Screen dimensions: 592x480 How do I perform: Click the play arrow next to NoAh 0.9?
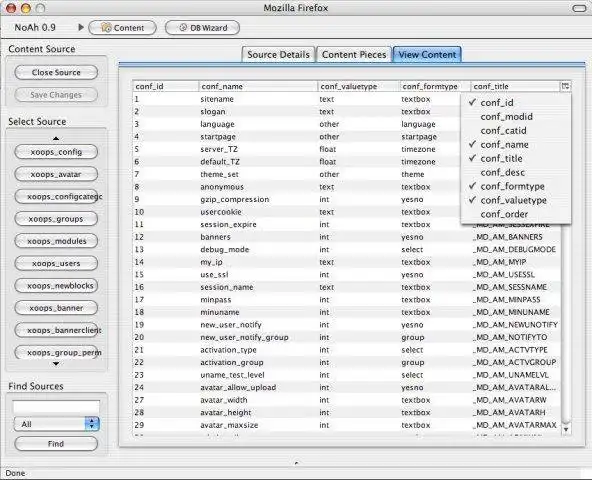click(81, 27)
